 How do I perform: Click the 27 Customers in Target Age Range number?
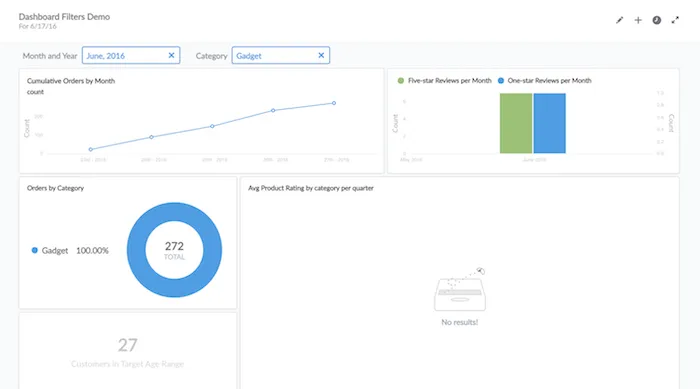128,345
